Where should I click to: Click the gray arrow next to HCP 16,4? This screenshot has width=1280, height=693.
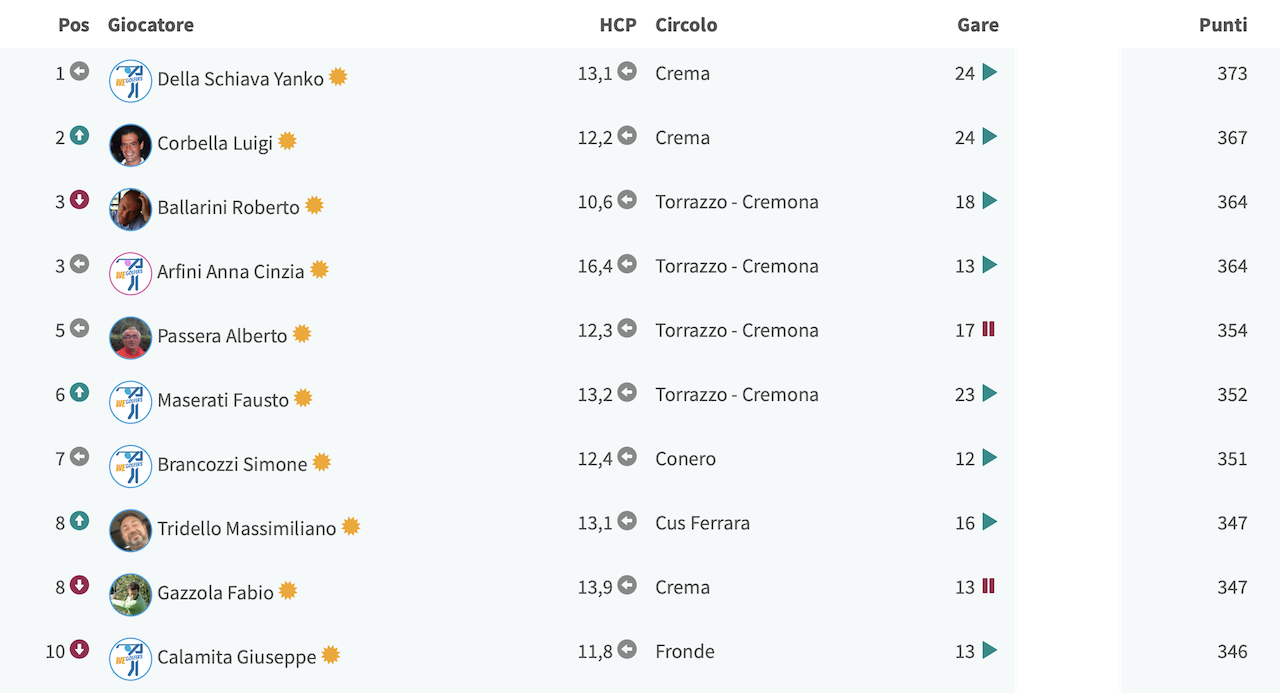[627, 264]
